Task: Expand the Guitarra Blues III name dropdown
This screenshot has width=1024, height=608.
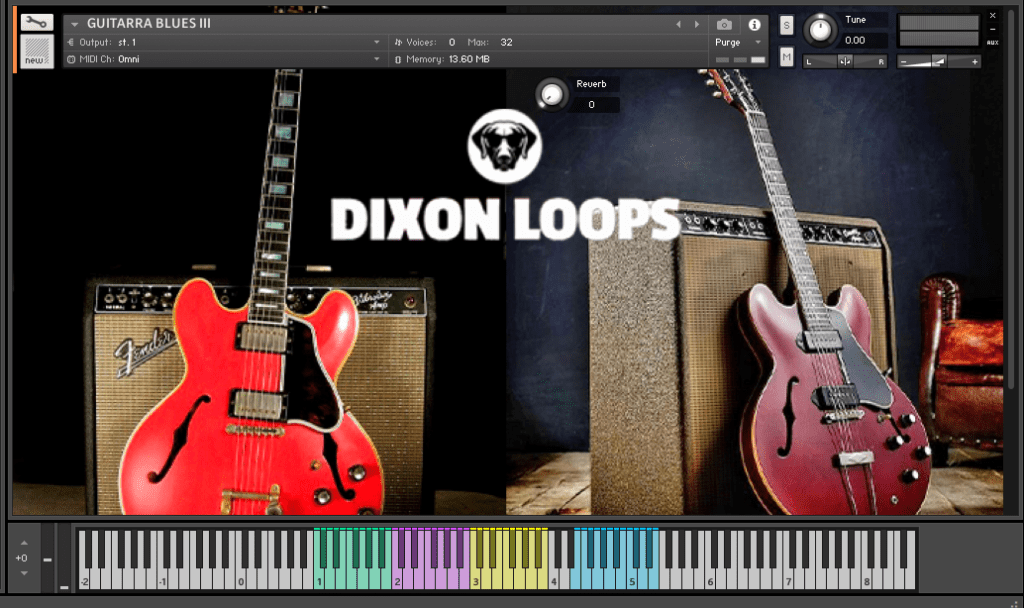Action: click(x=74, y=24)
